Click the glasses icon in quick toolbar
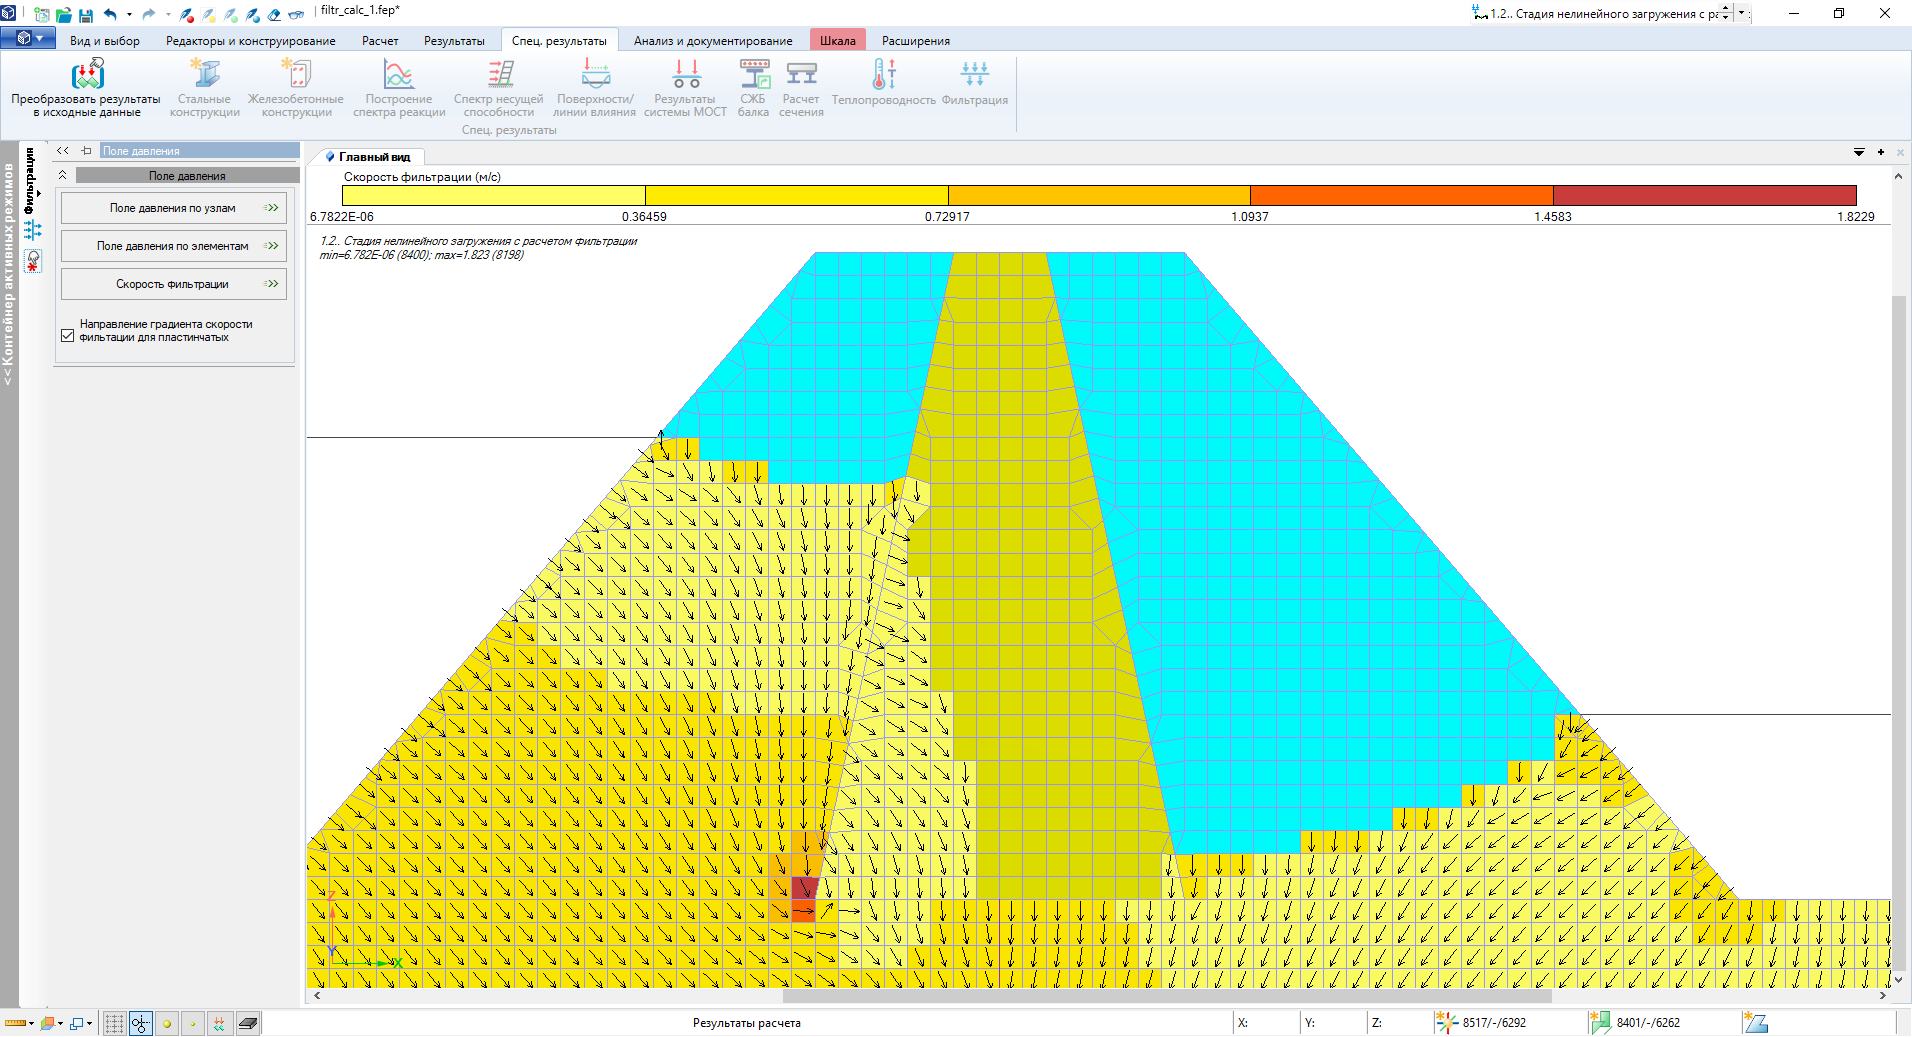The width and height of the screenshot is (1912, 1037). point(296,15)
